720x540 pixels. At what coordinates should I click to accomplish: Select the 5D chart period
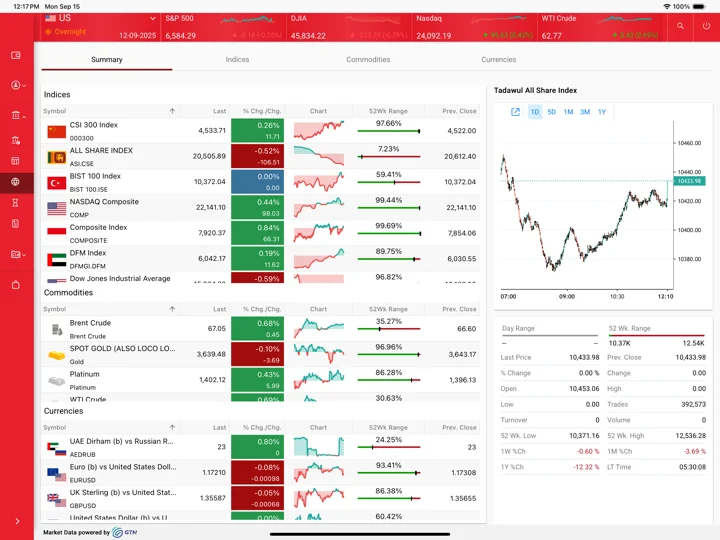point(551,112)
